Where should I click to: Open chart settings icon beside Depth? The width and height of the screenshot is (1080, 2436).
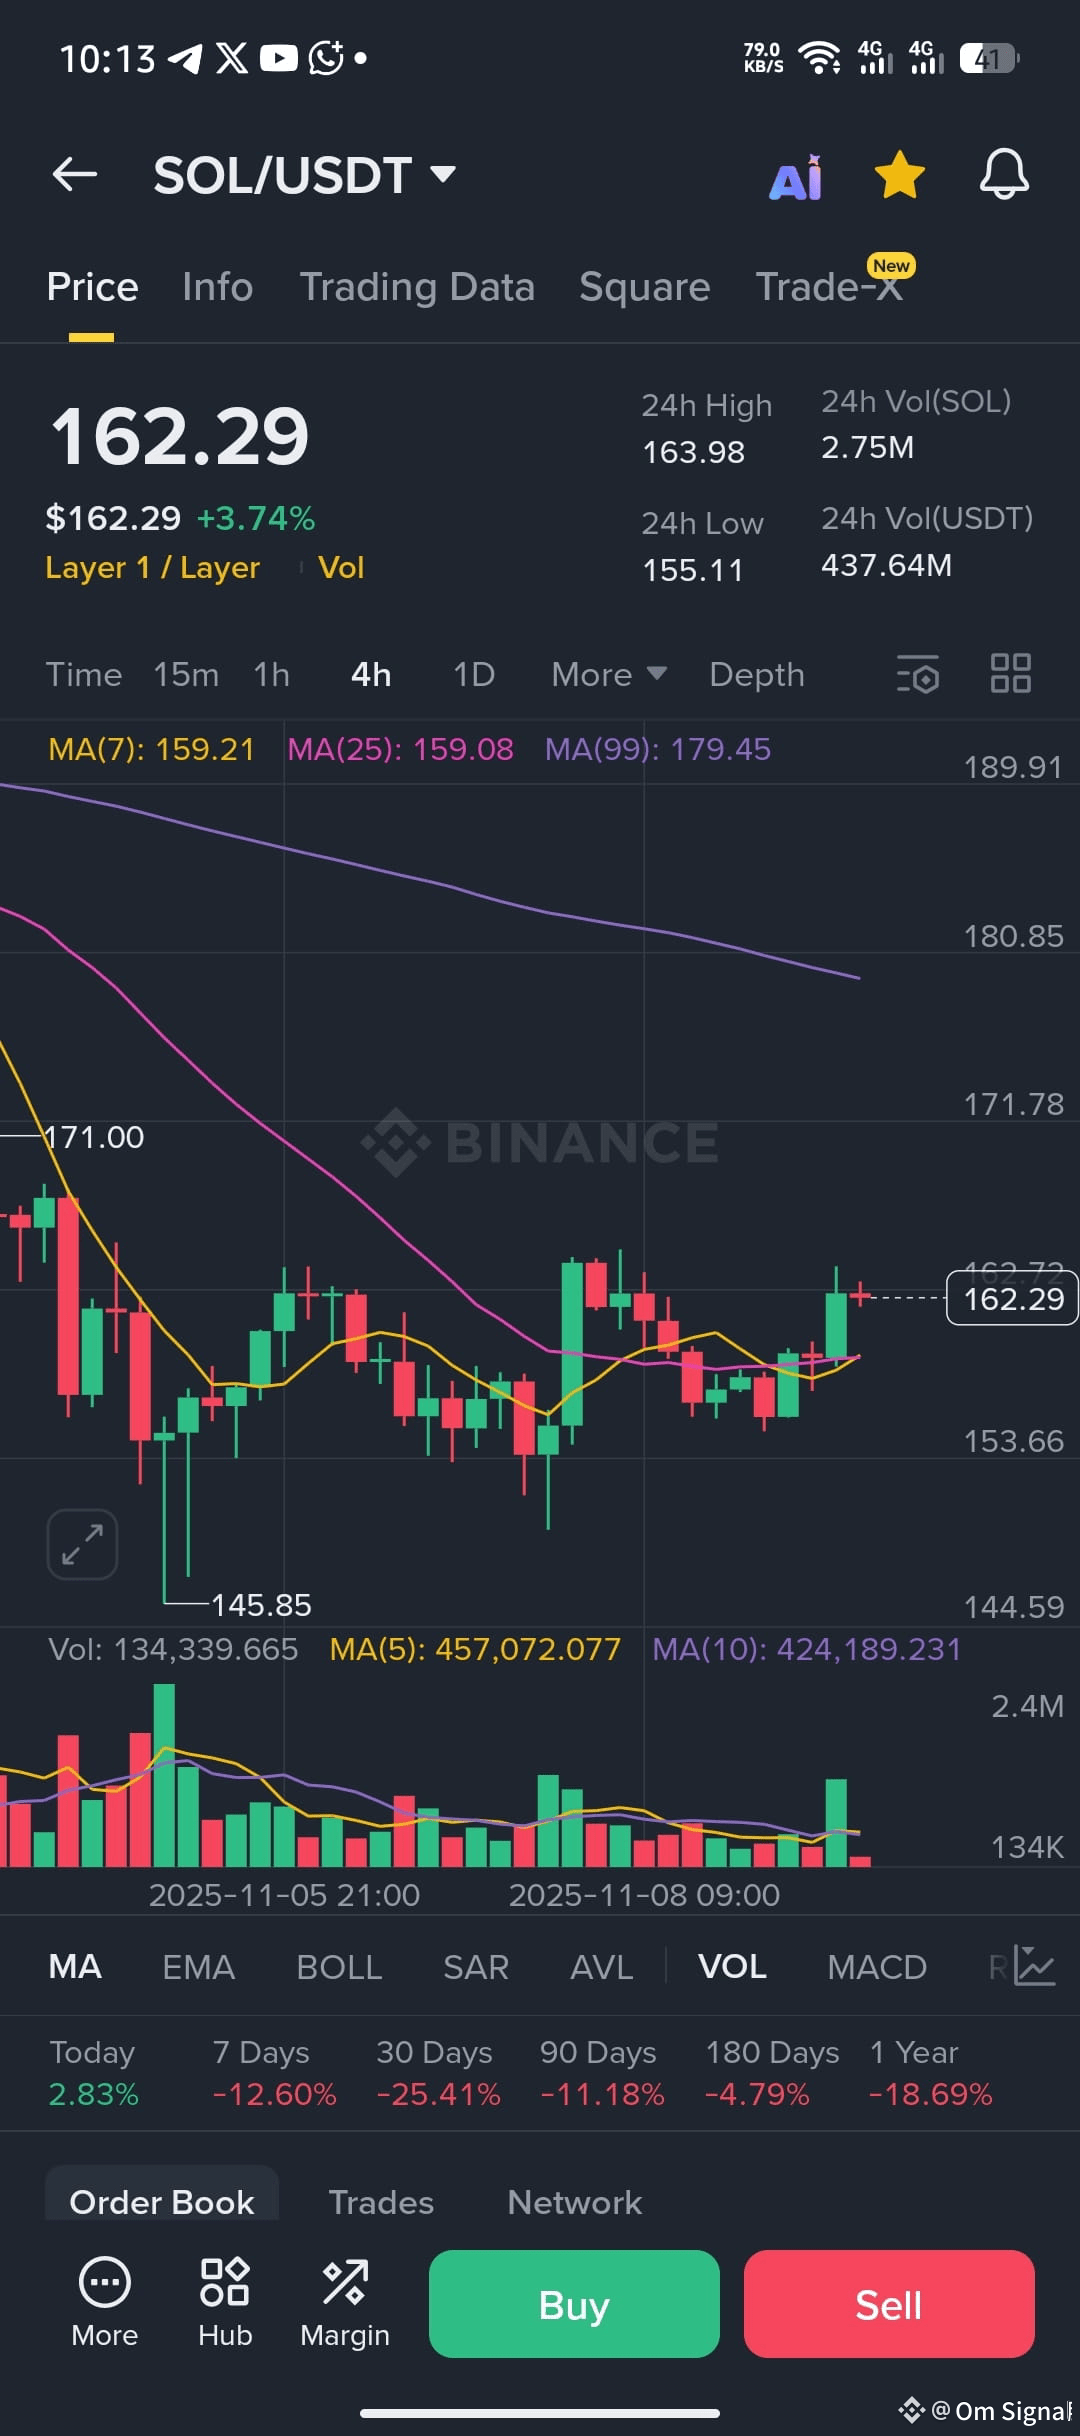pos(918,675)
